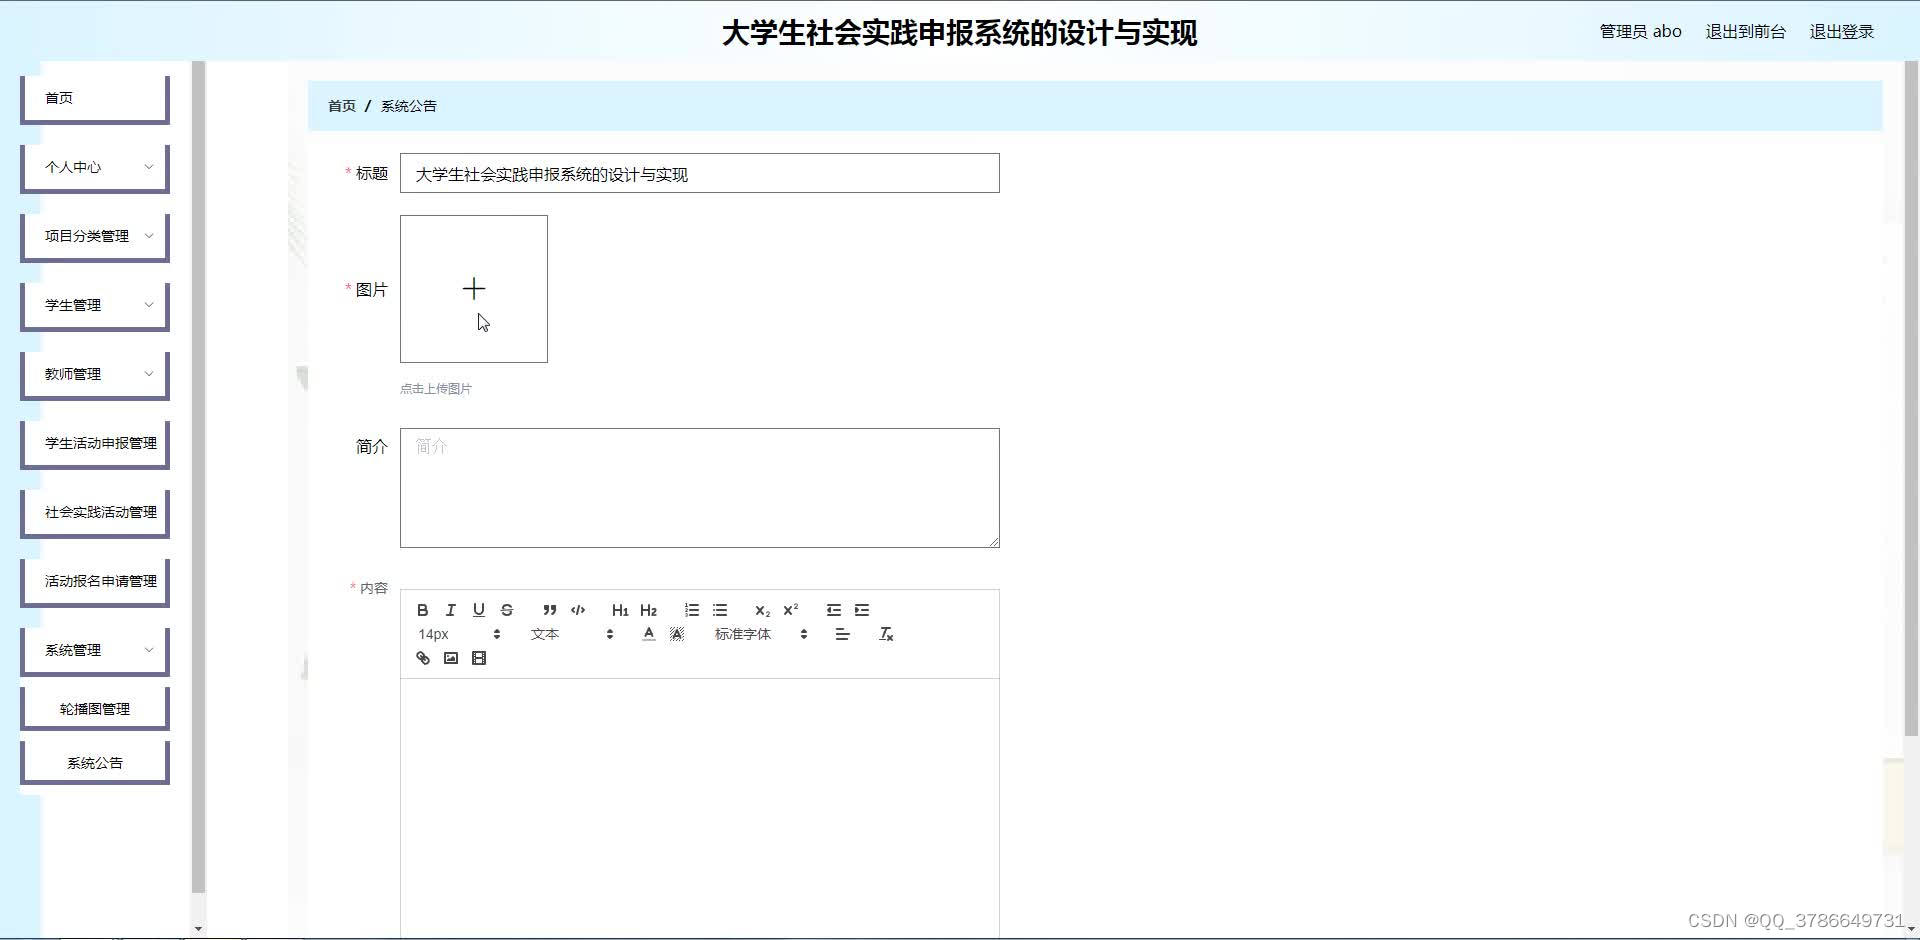Insert a blockquote in editor

coord(550,610)
